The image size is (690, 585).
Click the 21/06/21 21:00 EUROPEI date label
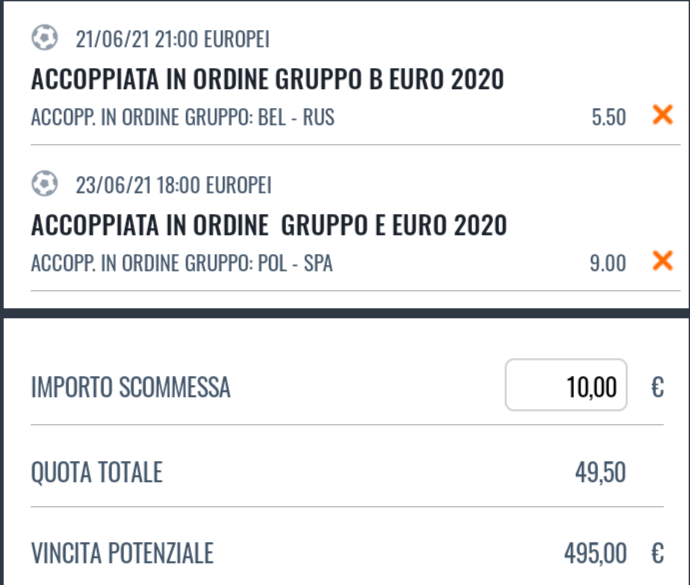(x=172, y=39)
